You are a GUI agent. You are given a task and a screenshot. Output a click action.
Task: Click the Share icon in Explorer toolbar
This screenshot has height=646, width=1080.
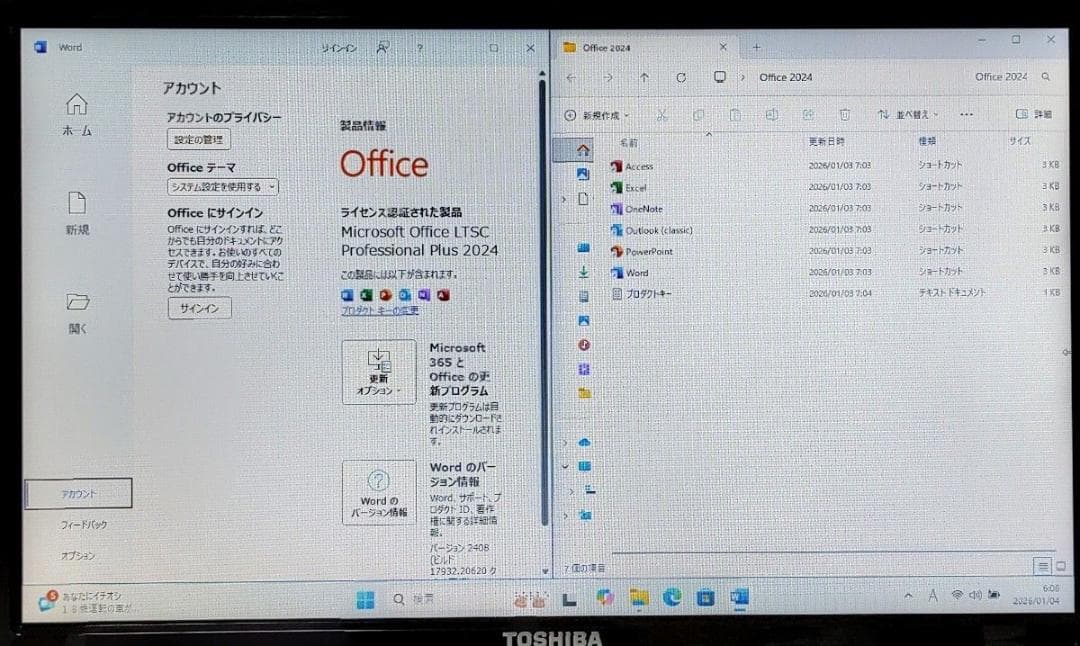(x=808, y=115)
